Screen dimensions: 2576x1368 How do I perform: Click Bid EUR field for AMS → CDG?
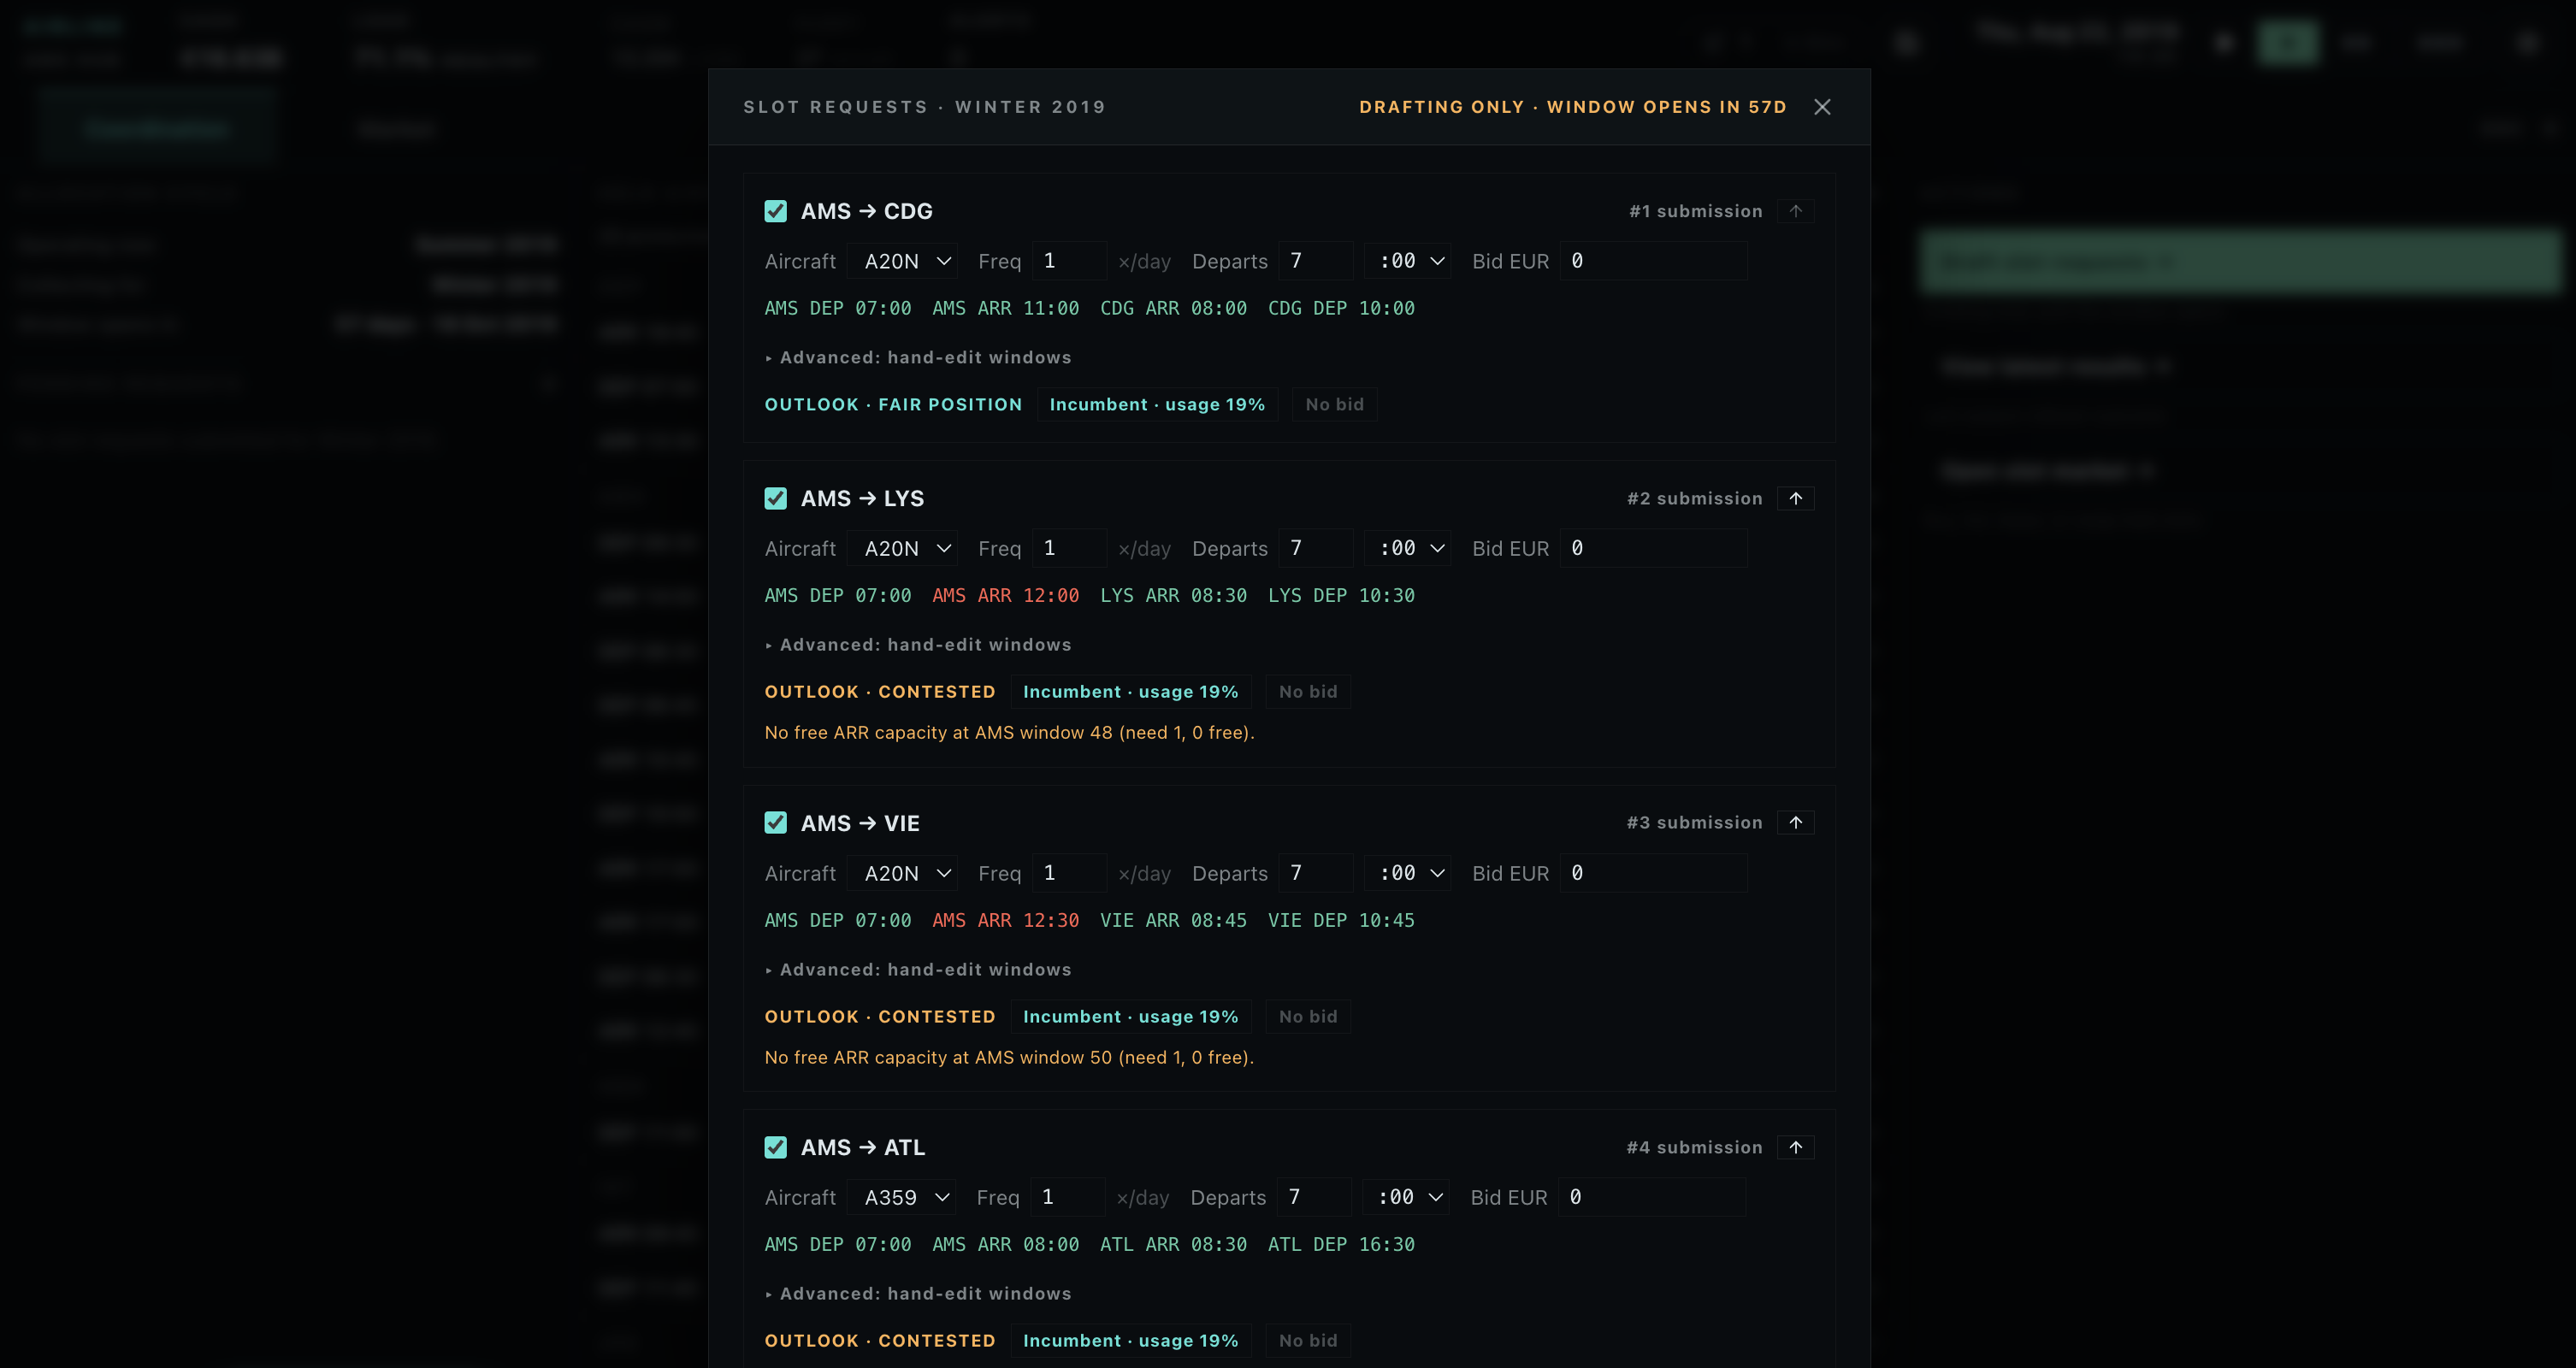[1654, 261]
